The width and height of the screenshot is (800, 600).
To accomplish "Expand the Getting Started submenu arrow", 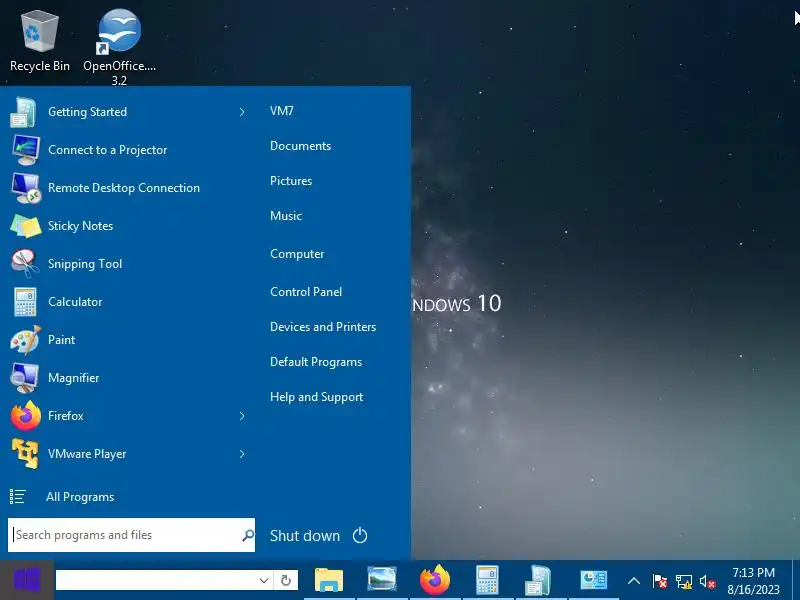I will [x=242, y=112].
